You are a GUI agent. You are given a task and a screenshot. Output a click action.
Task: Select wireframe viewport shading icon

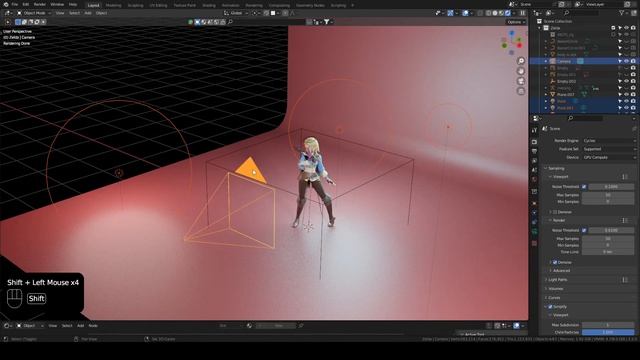point(488,13)
